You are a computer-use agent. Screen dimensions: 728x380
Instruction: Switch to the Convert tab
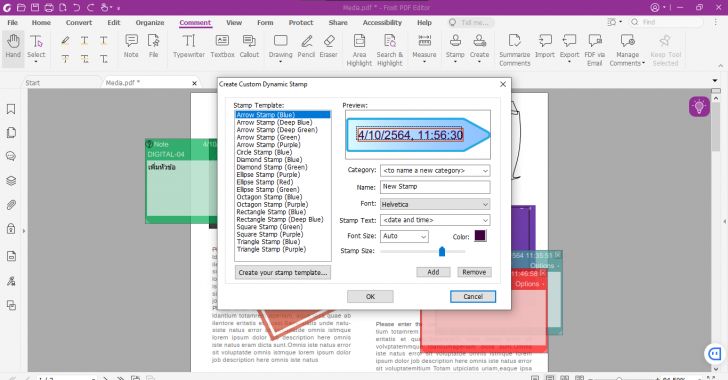[x=79, y=22]
